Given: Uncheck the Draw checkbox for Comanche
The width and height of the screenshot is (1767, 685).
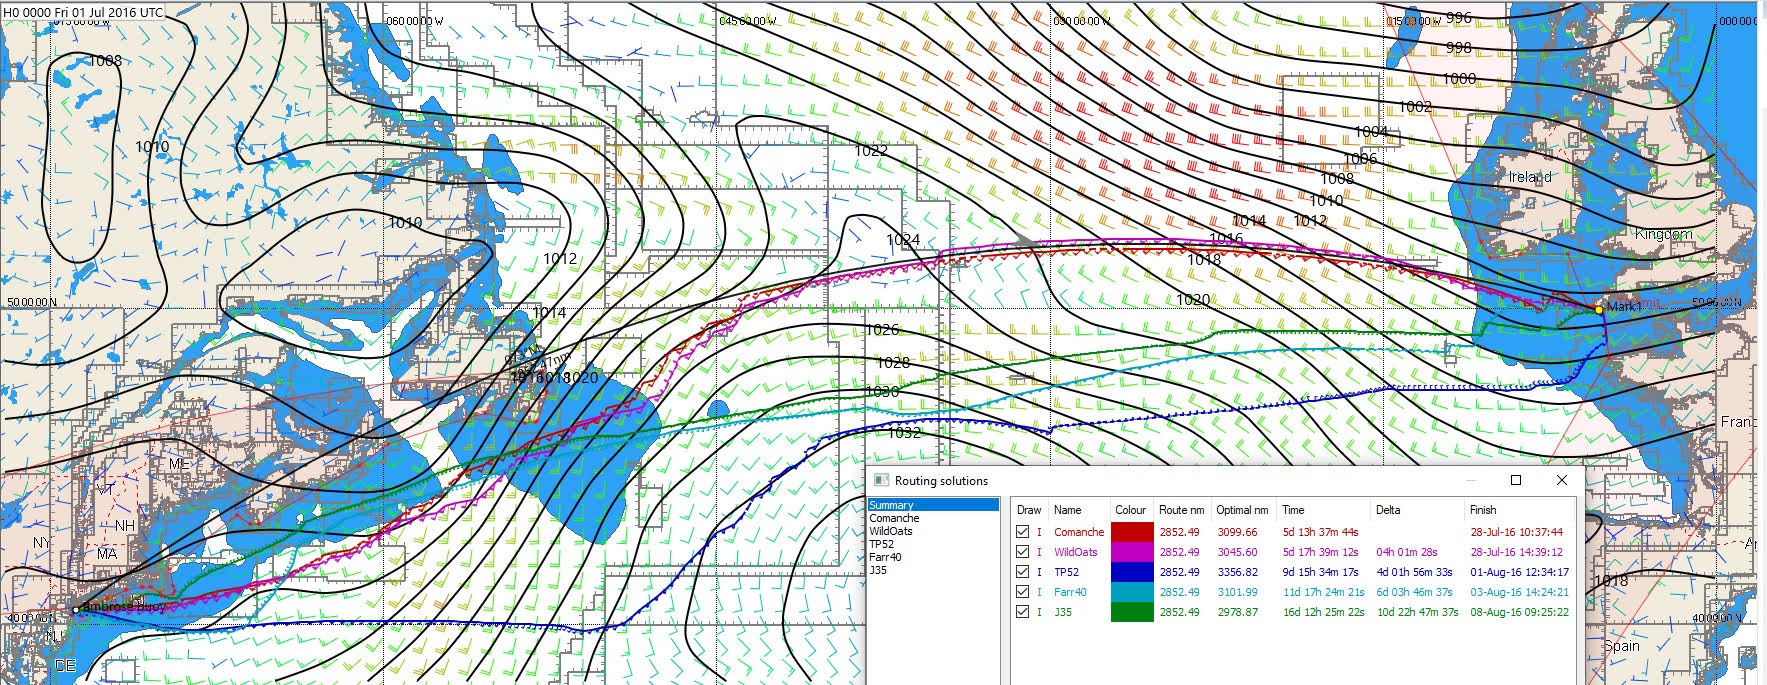Looking at the screenshot, I should (x=1022, y=532).
